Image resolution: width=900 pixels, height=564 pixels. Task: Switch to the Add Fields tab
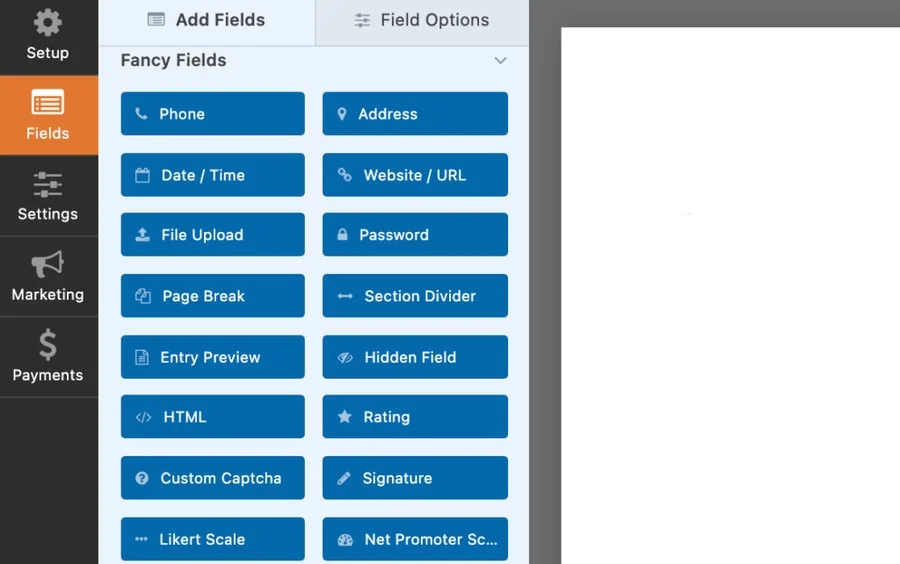click(x=206, y=20)
